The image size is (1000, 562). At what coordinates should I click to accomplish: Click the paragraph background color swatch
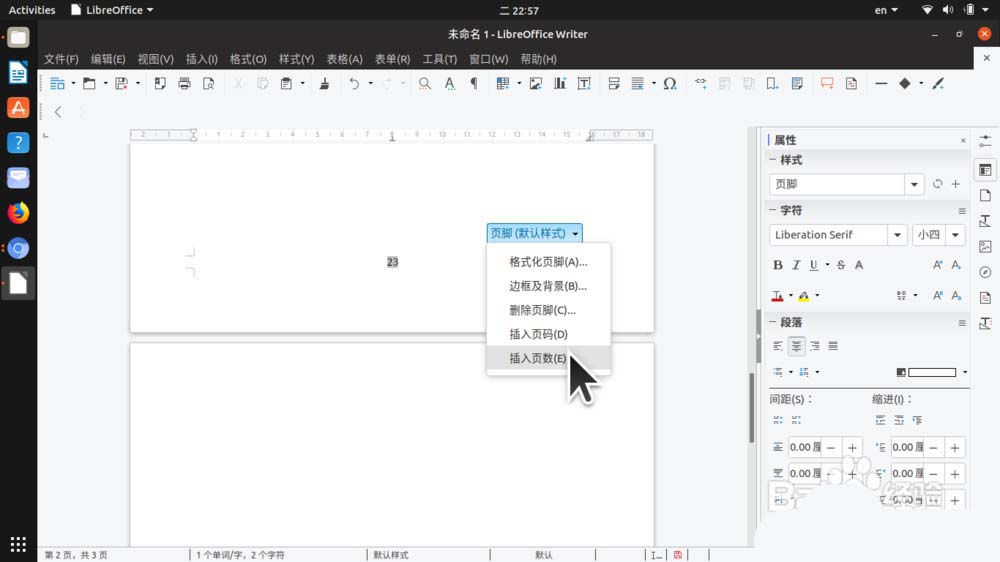click(x=931, y=372)
